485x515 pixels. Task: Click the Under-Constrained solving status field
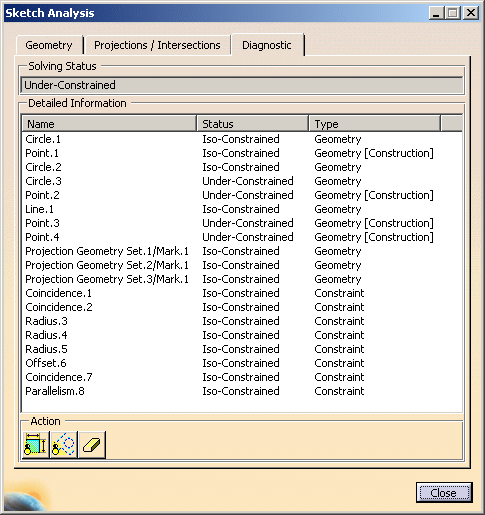tap(242, 85)
